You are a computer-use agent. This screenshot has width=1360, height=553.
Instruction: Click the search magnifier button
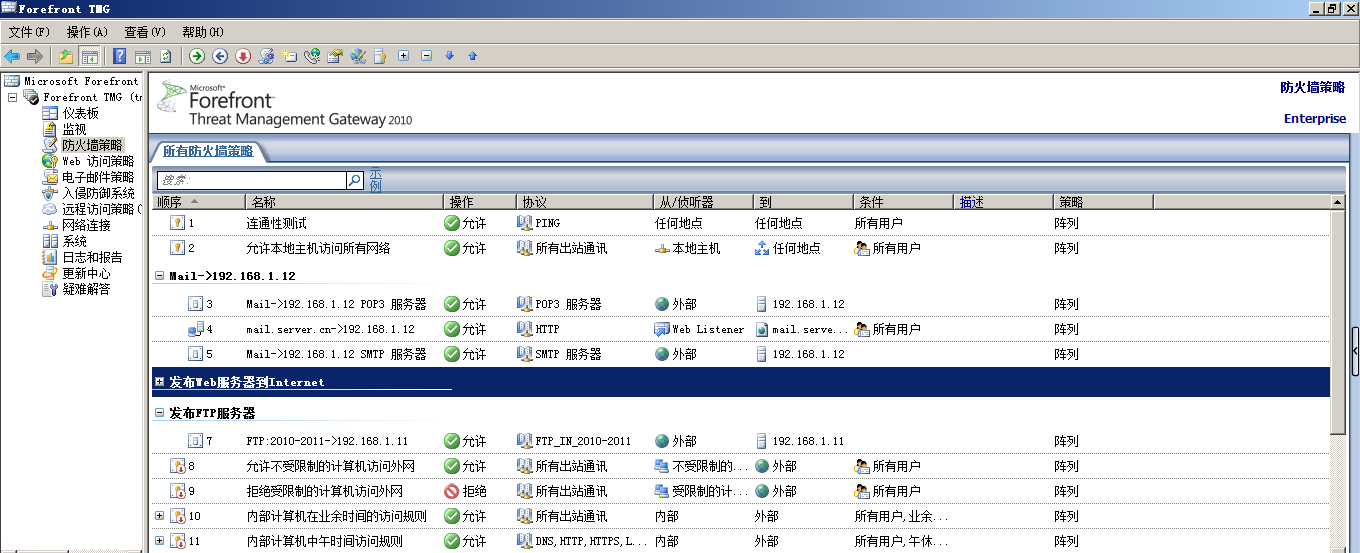point(354,180)
